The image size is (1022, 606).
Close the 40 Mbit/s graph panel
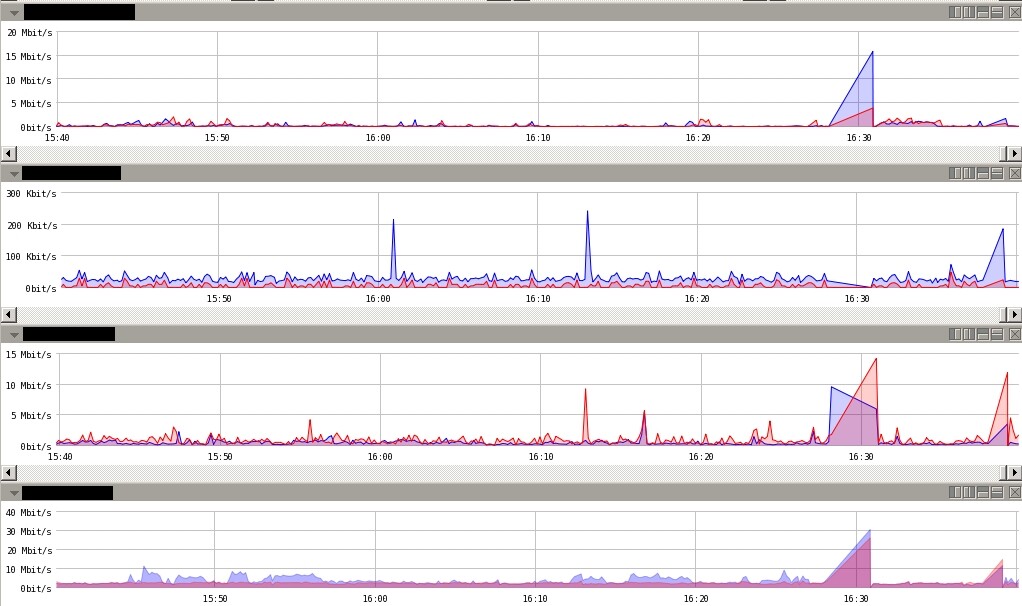click(x=1015, y=492)
